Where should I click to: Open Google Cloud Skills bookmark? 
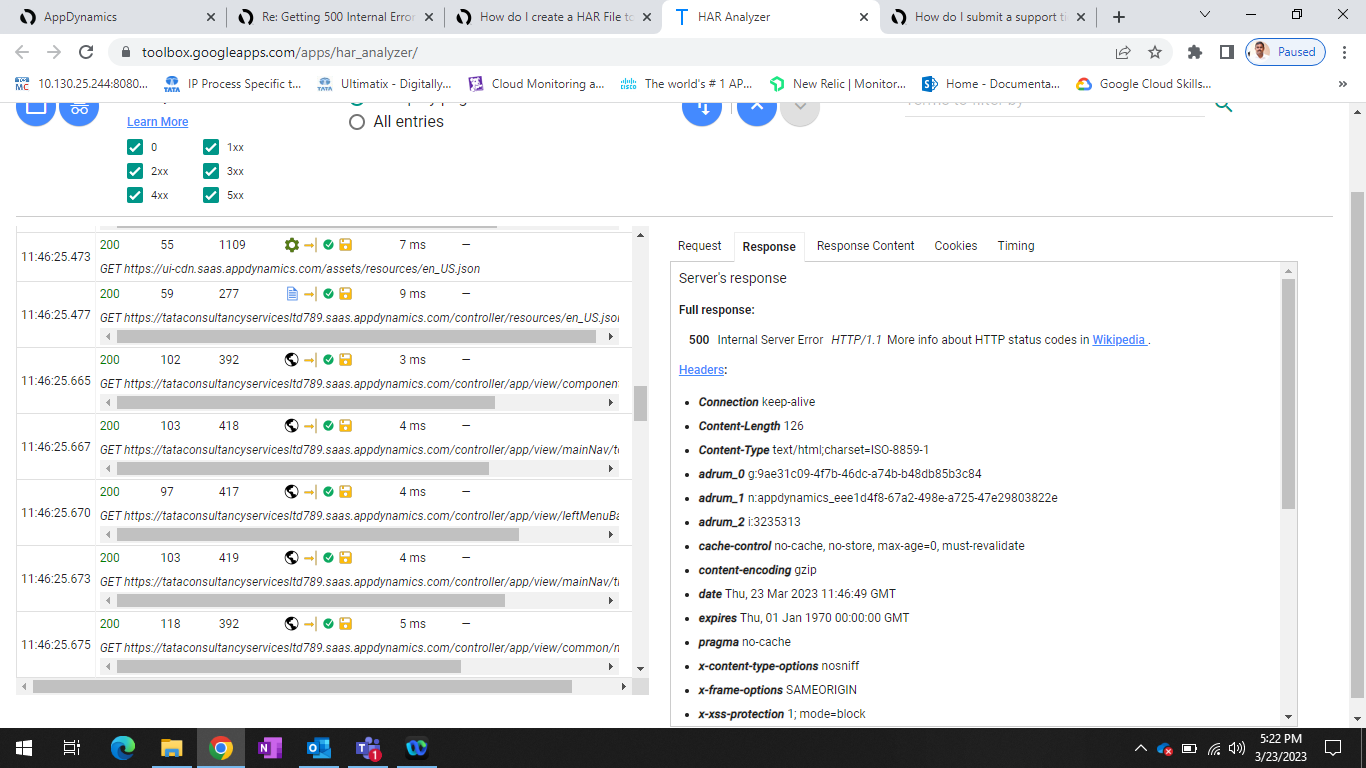coord(1144,84)
